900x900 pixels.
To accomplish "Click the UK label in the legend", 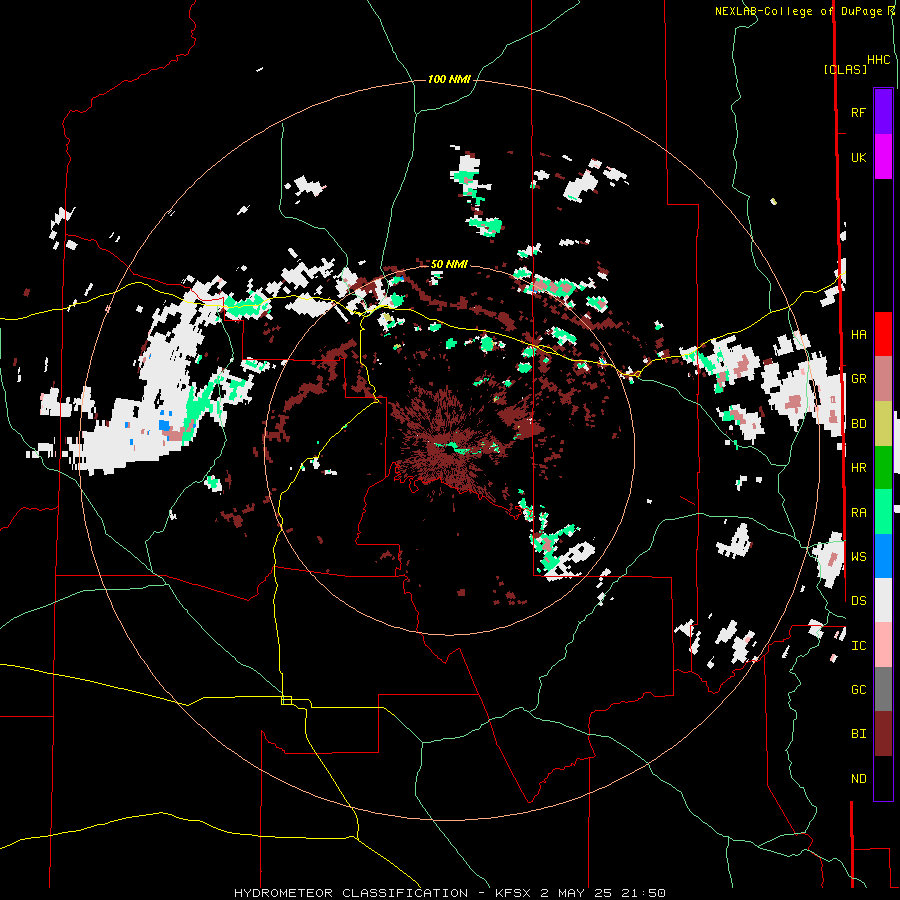I will pos(858,157).
